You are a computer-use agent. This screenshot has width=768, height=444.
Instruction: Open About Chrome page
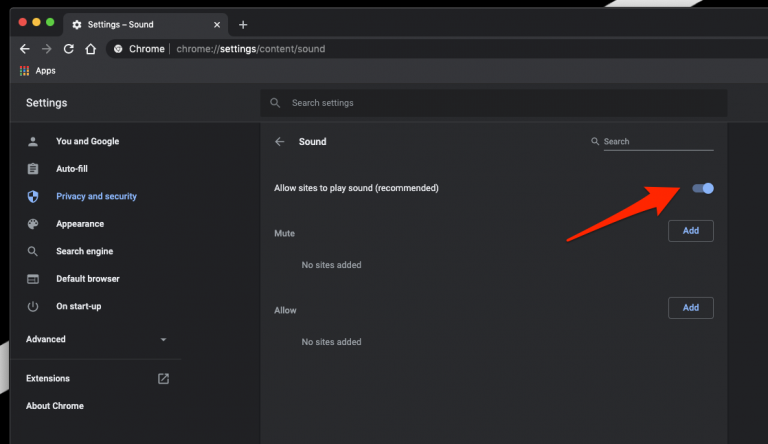[x=55, y=406]
